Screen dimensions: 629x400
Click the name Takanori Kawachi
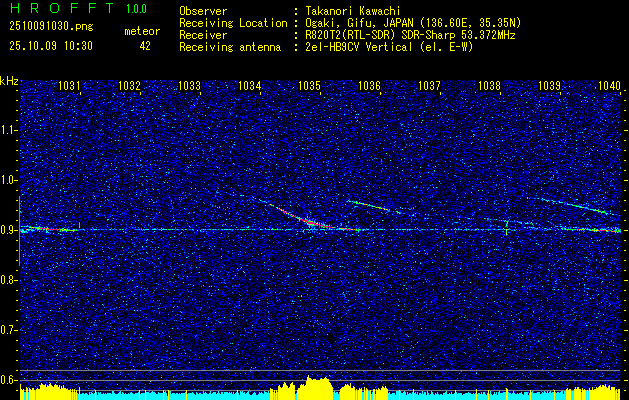click(x=353, y=11)
